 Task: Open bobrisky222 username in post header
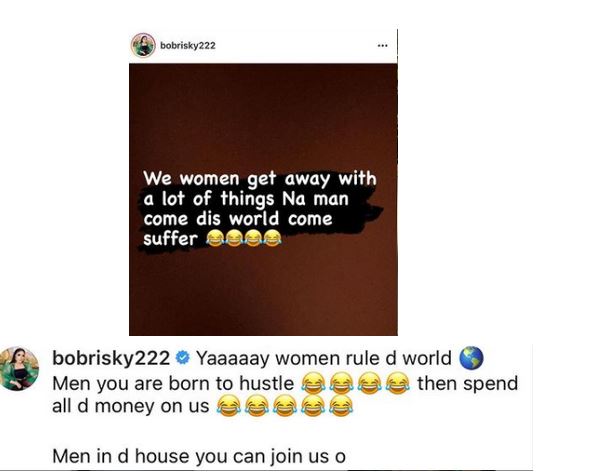pos(188,45)
